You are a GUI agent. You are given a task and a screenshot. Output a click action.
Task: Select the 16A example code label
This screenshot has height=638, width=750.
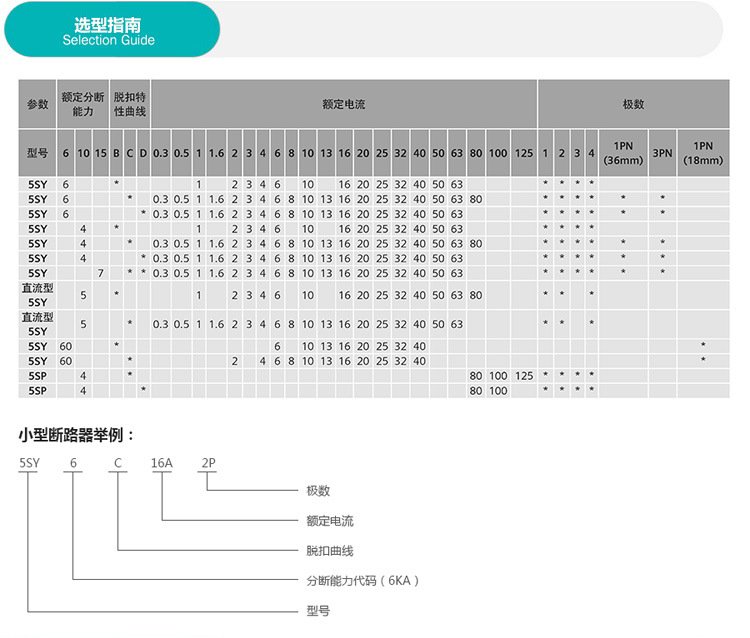162,463
